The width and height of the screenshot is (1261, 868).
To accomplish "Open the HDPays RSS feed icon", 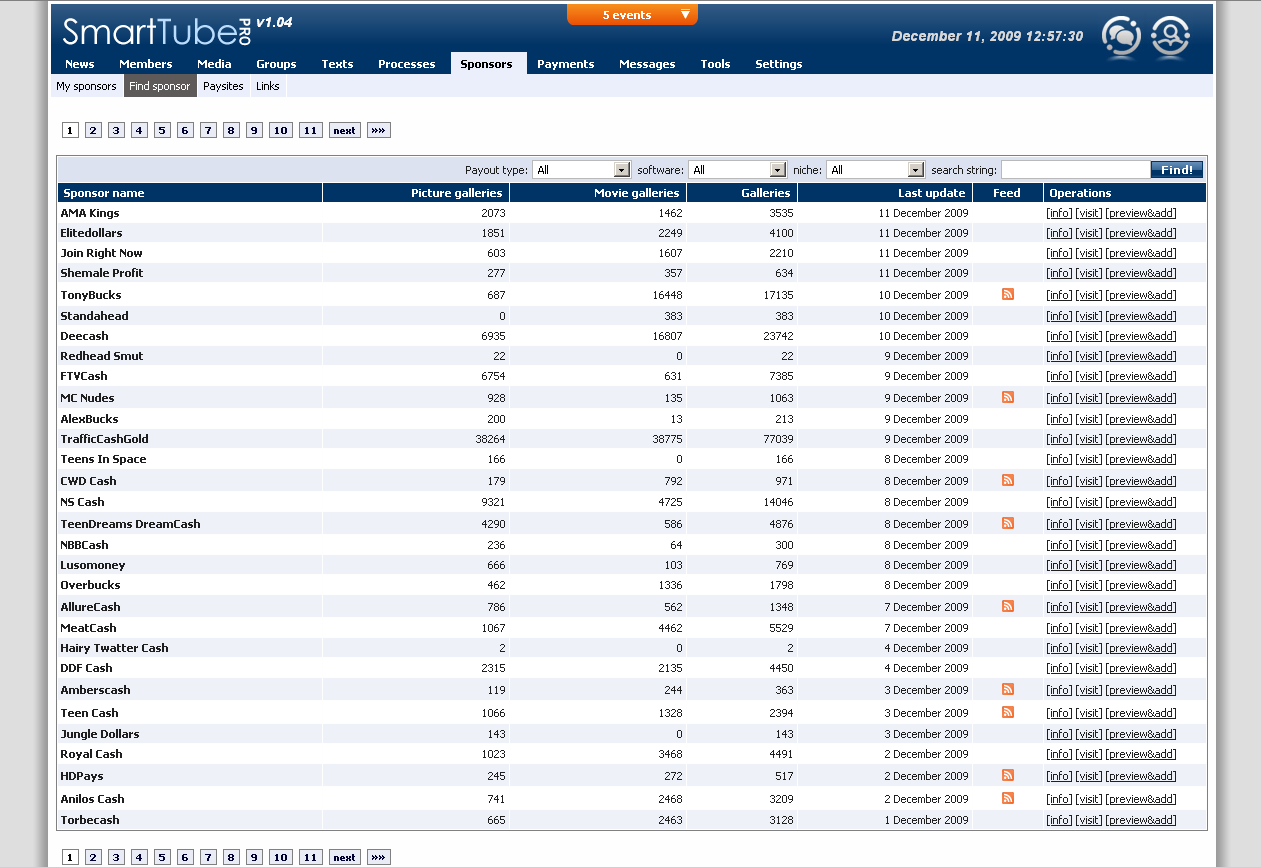I will (x=1008, y=775).
